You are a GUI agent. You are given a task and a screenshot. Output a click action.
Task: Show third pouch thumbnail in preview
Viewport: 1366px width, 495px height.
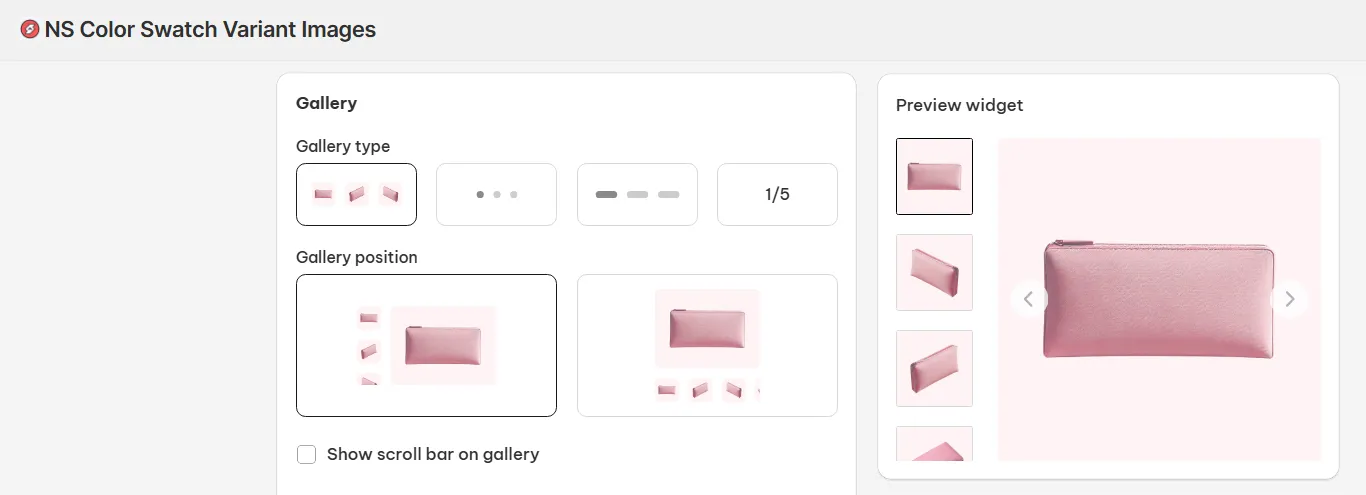click(934, 368)
